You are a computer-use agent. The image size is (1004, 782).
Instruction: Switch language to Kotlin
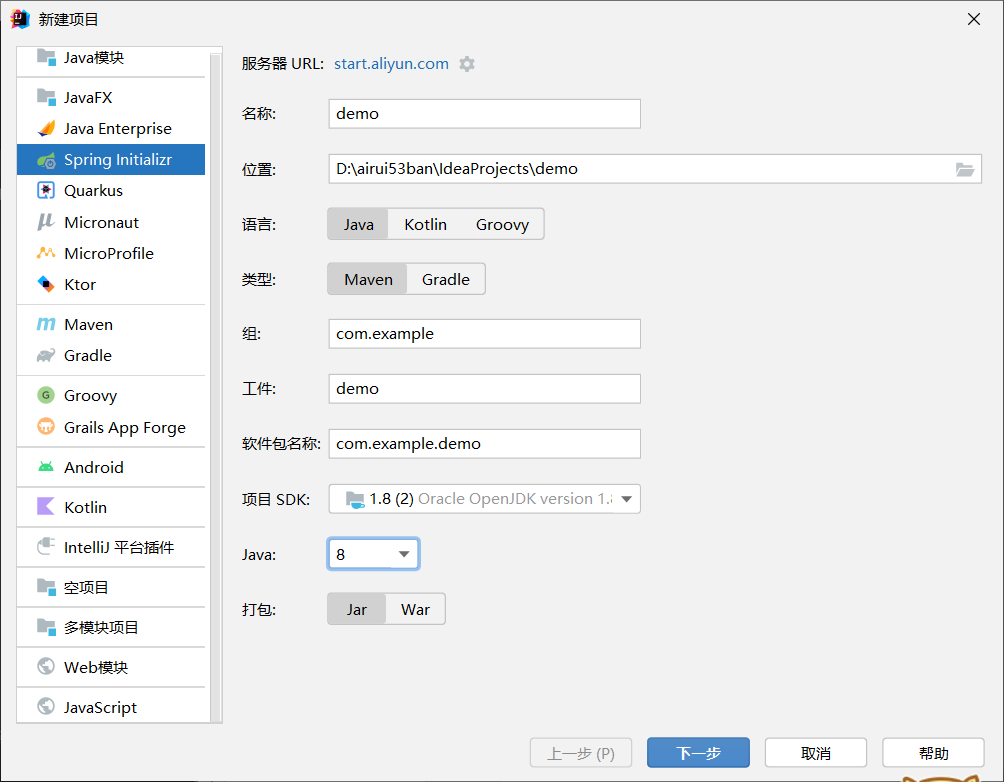click(425, 224)
